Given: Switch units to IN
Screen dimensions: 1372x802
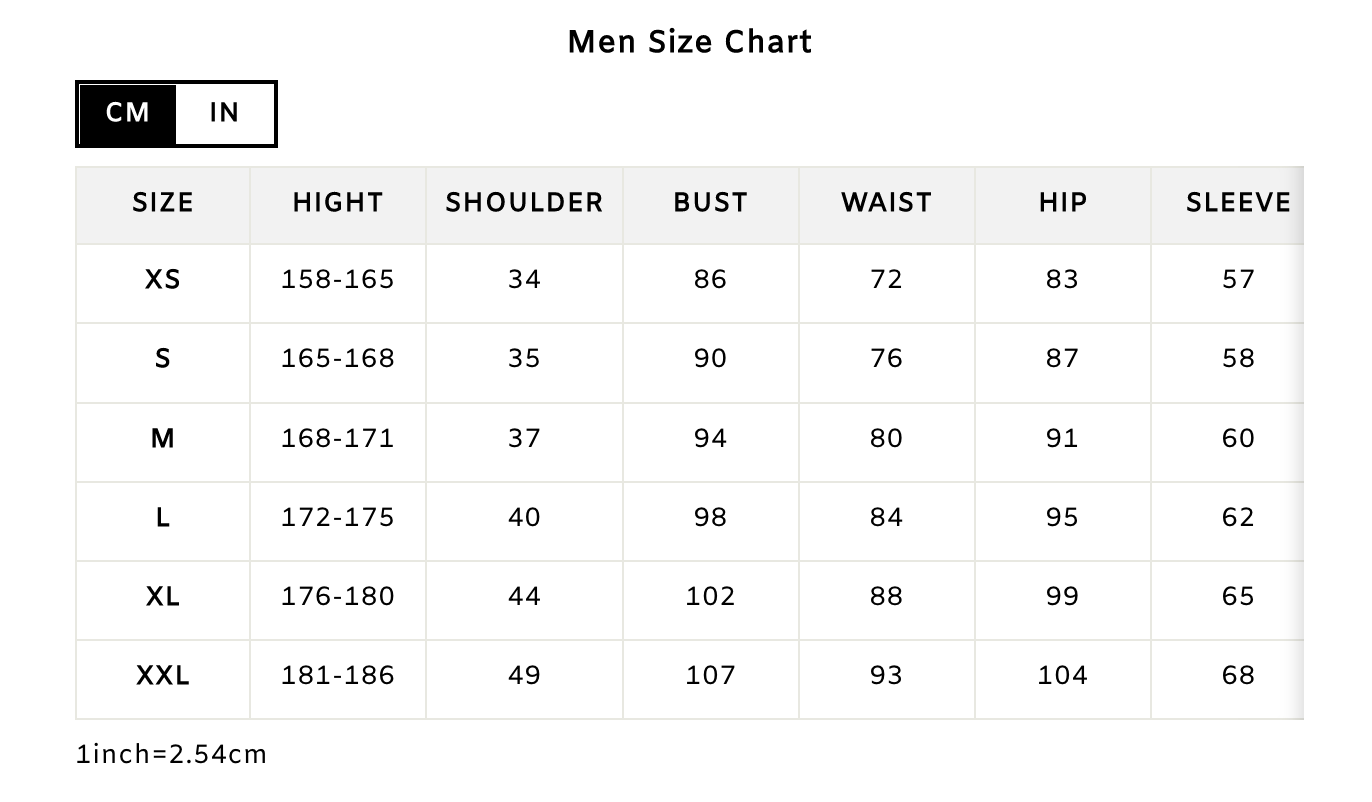Looking at the screenshot, I should click(224, 113).
